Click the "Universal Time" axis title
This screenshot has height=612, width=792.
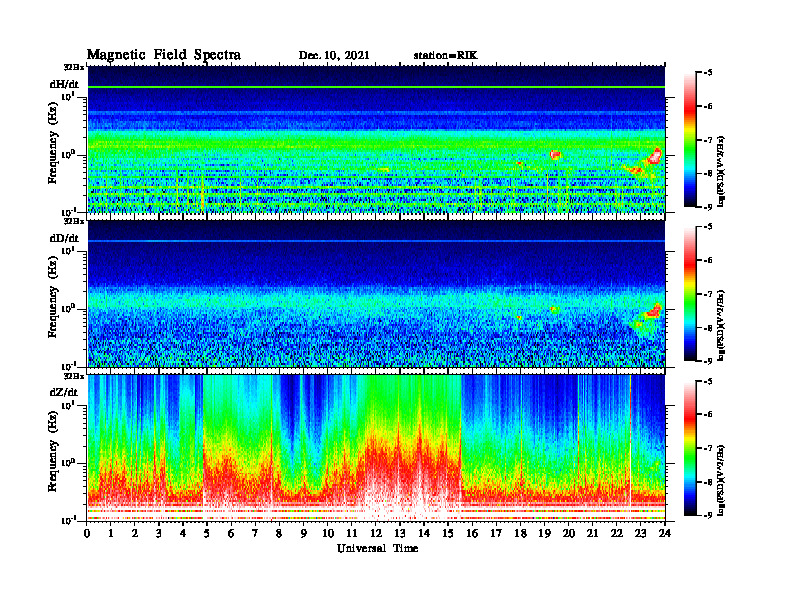pos(378,548)
